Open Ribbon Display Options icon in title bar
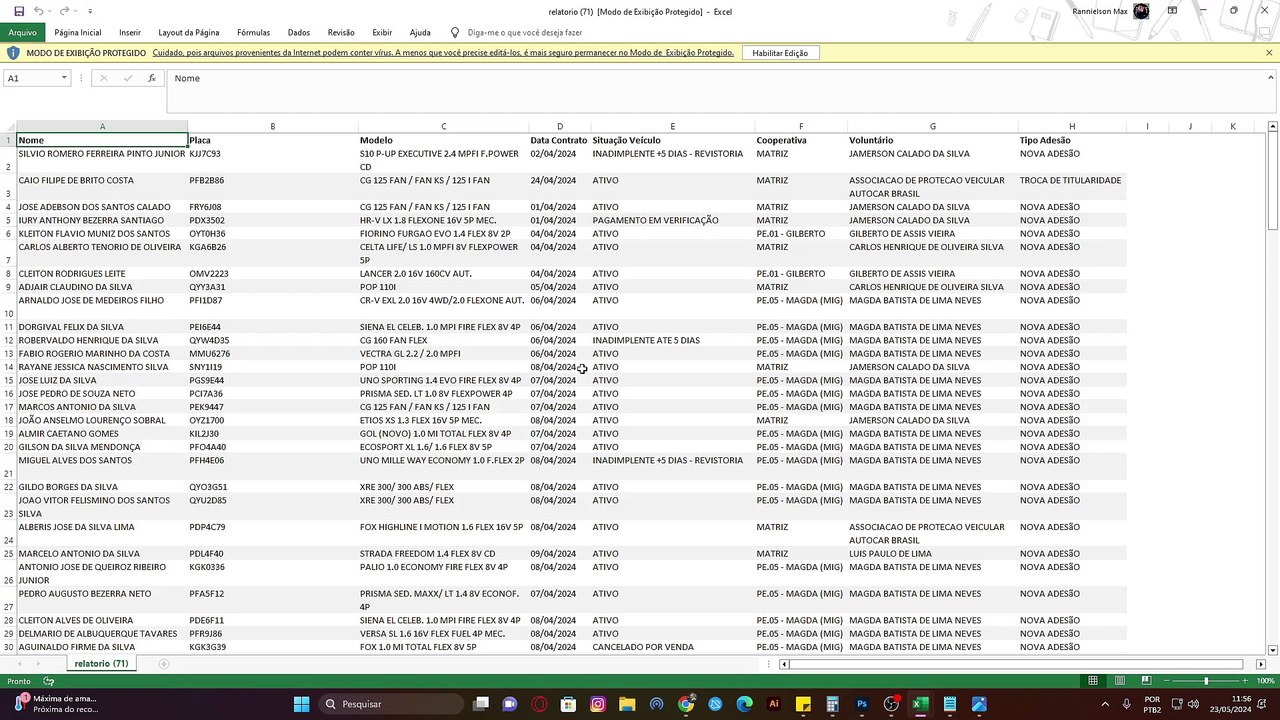The width and height of the screenshot is (1280, 720). click(x=1172, y=11)
